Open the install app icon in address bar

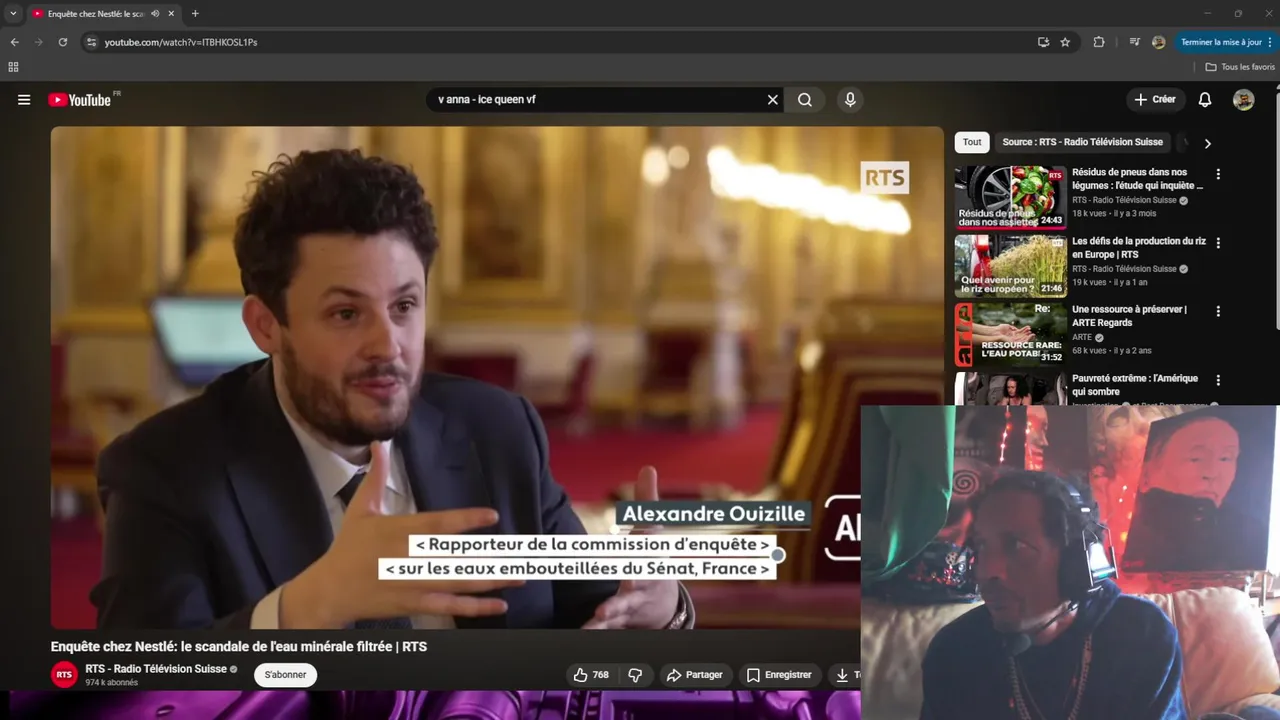[x=1043, y=42]
